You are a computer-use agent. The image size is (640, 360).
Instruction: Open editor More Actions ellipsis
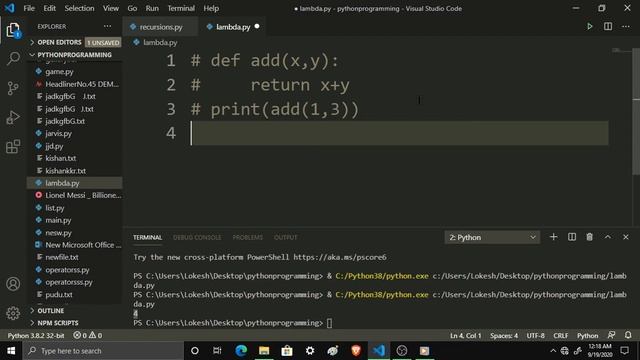pyautogui.click(x=626, y=27)
